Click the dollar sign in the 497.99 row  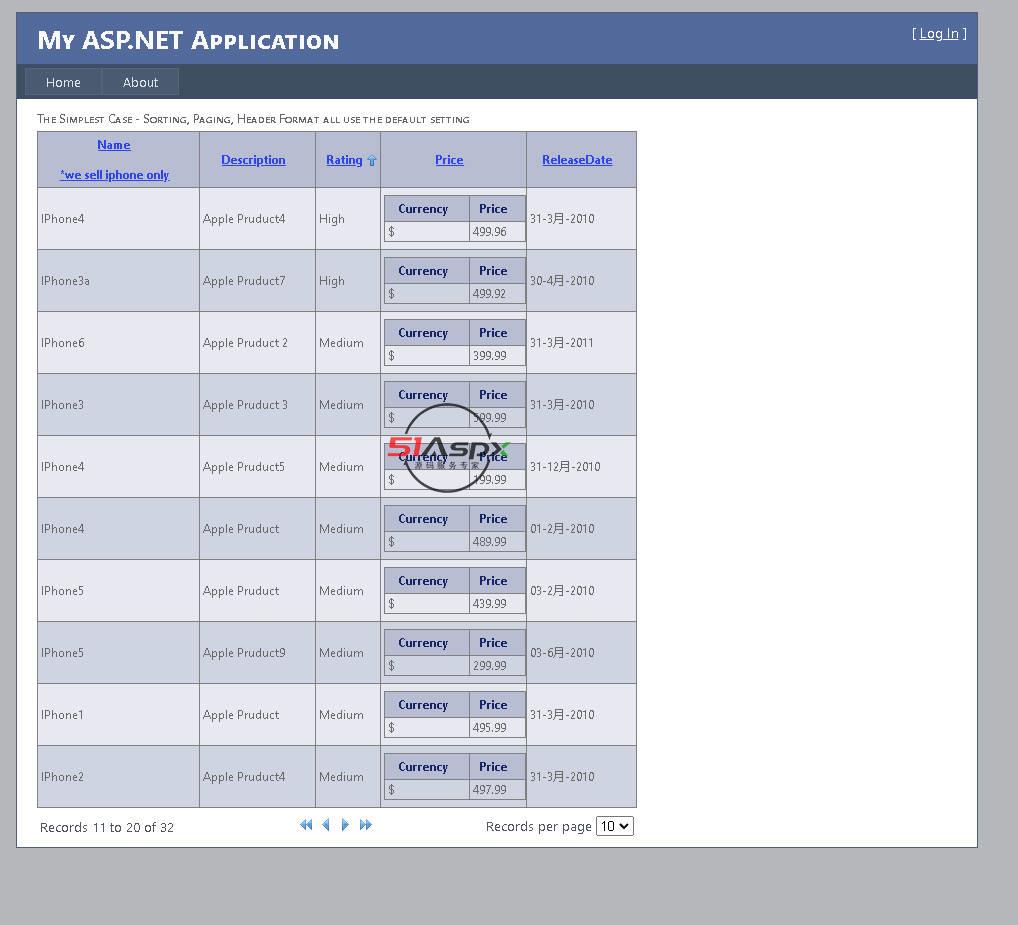pos(391,790)
